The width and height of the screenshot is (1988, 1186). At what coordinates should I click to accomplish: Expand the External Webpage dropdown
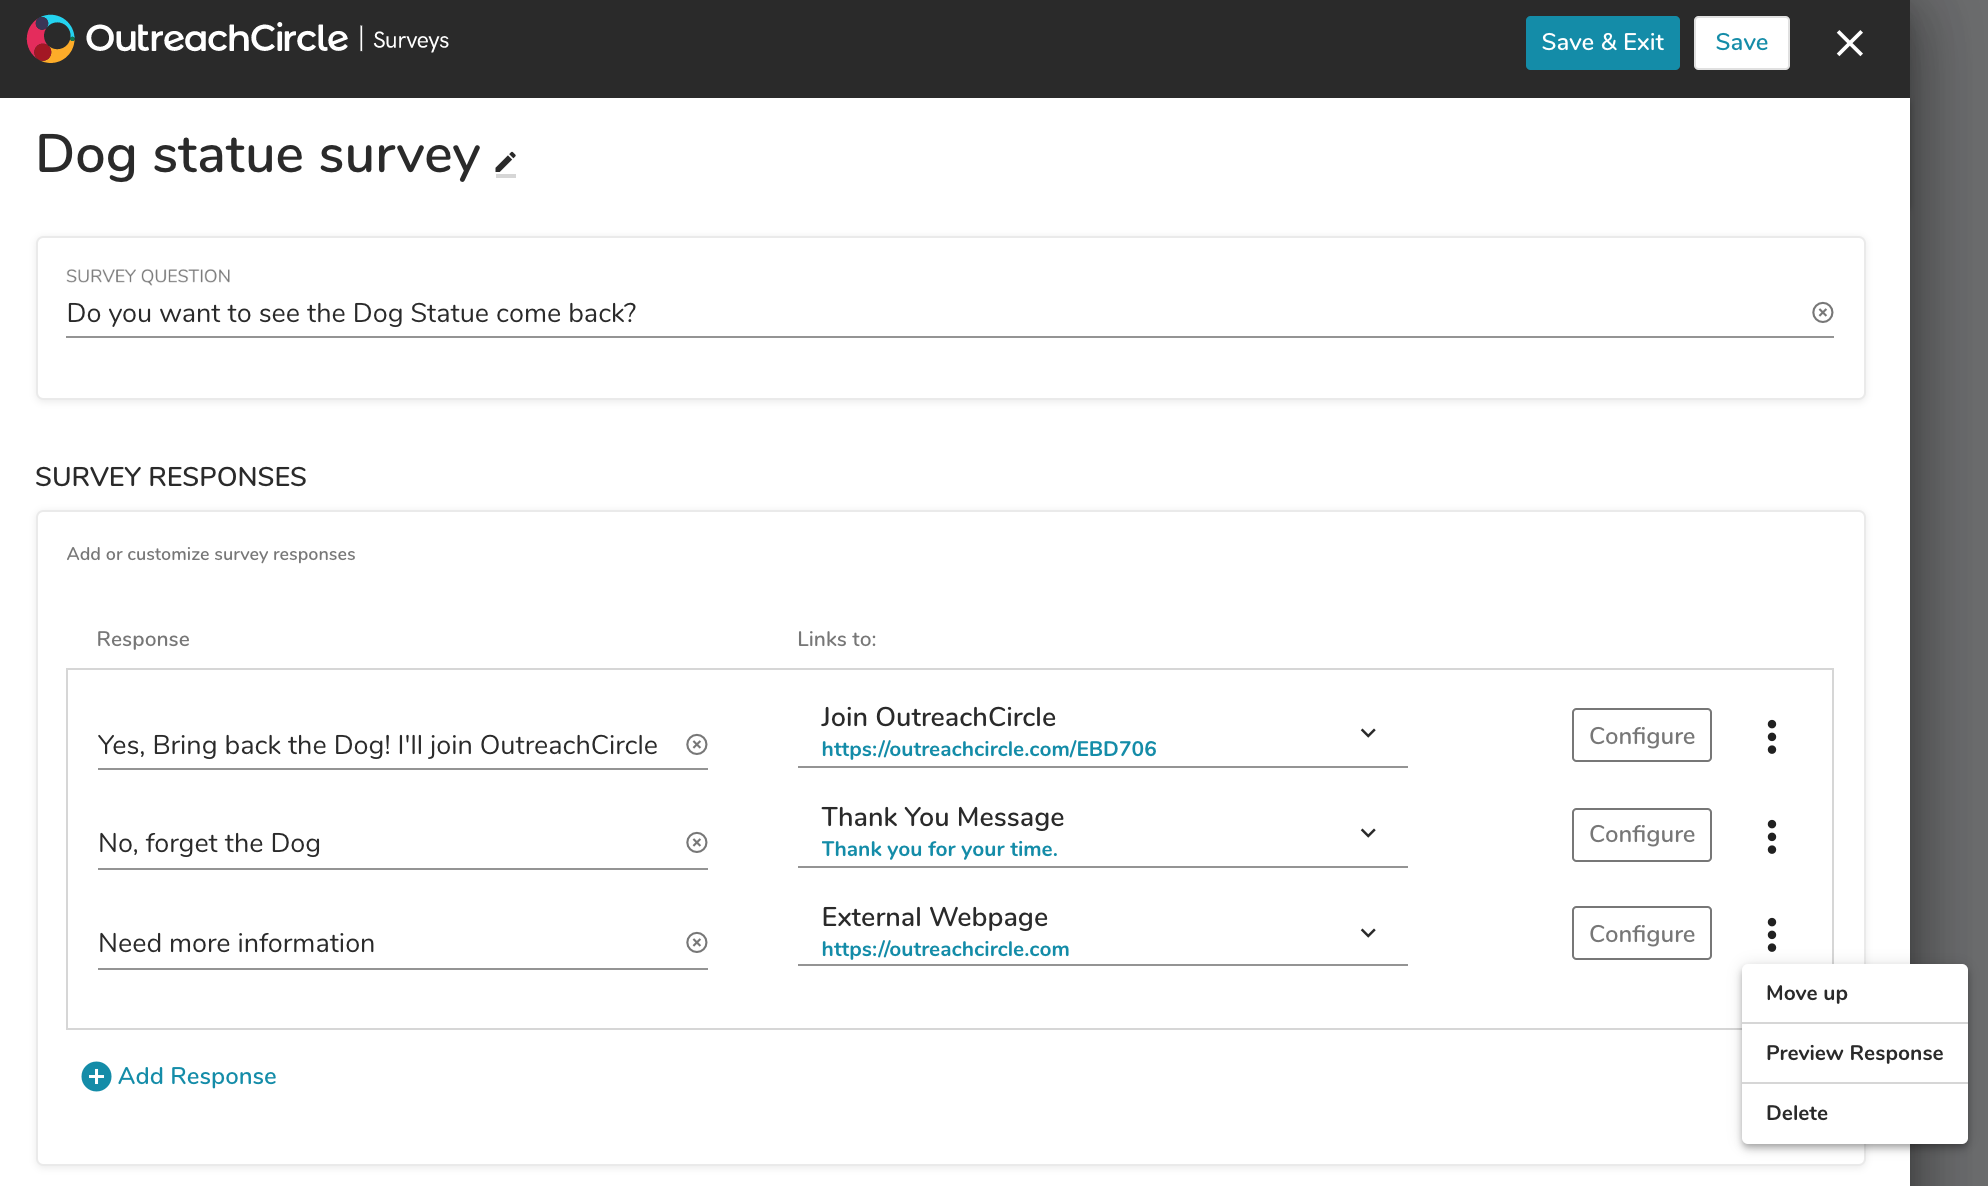click(1368, 933)
